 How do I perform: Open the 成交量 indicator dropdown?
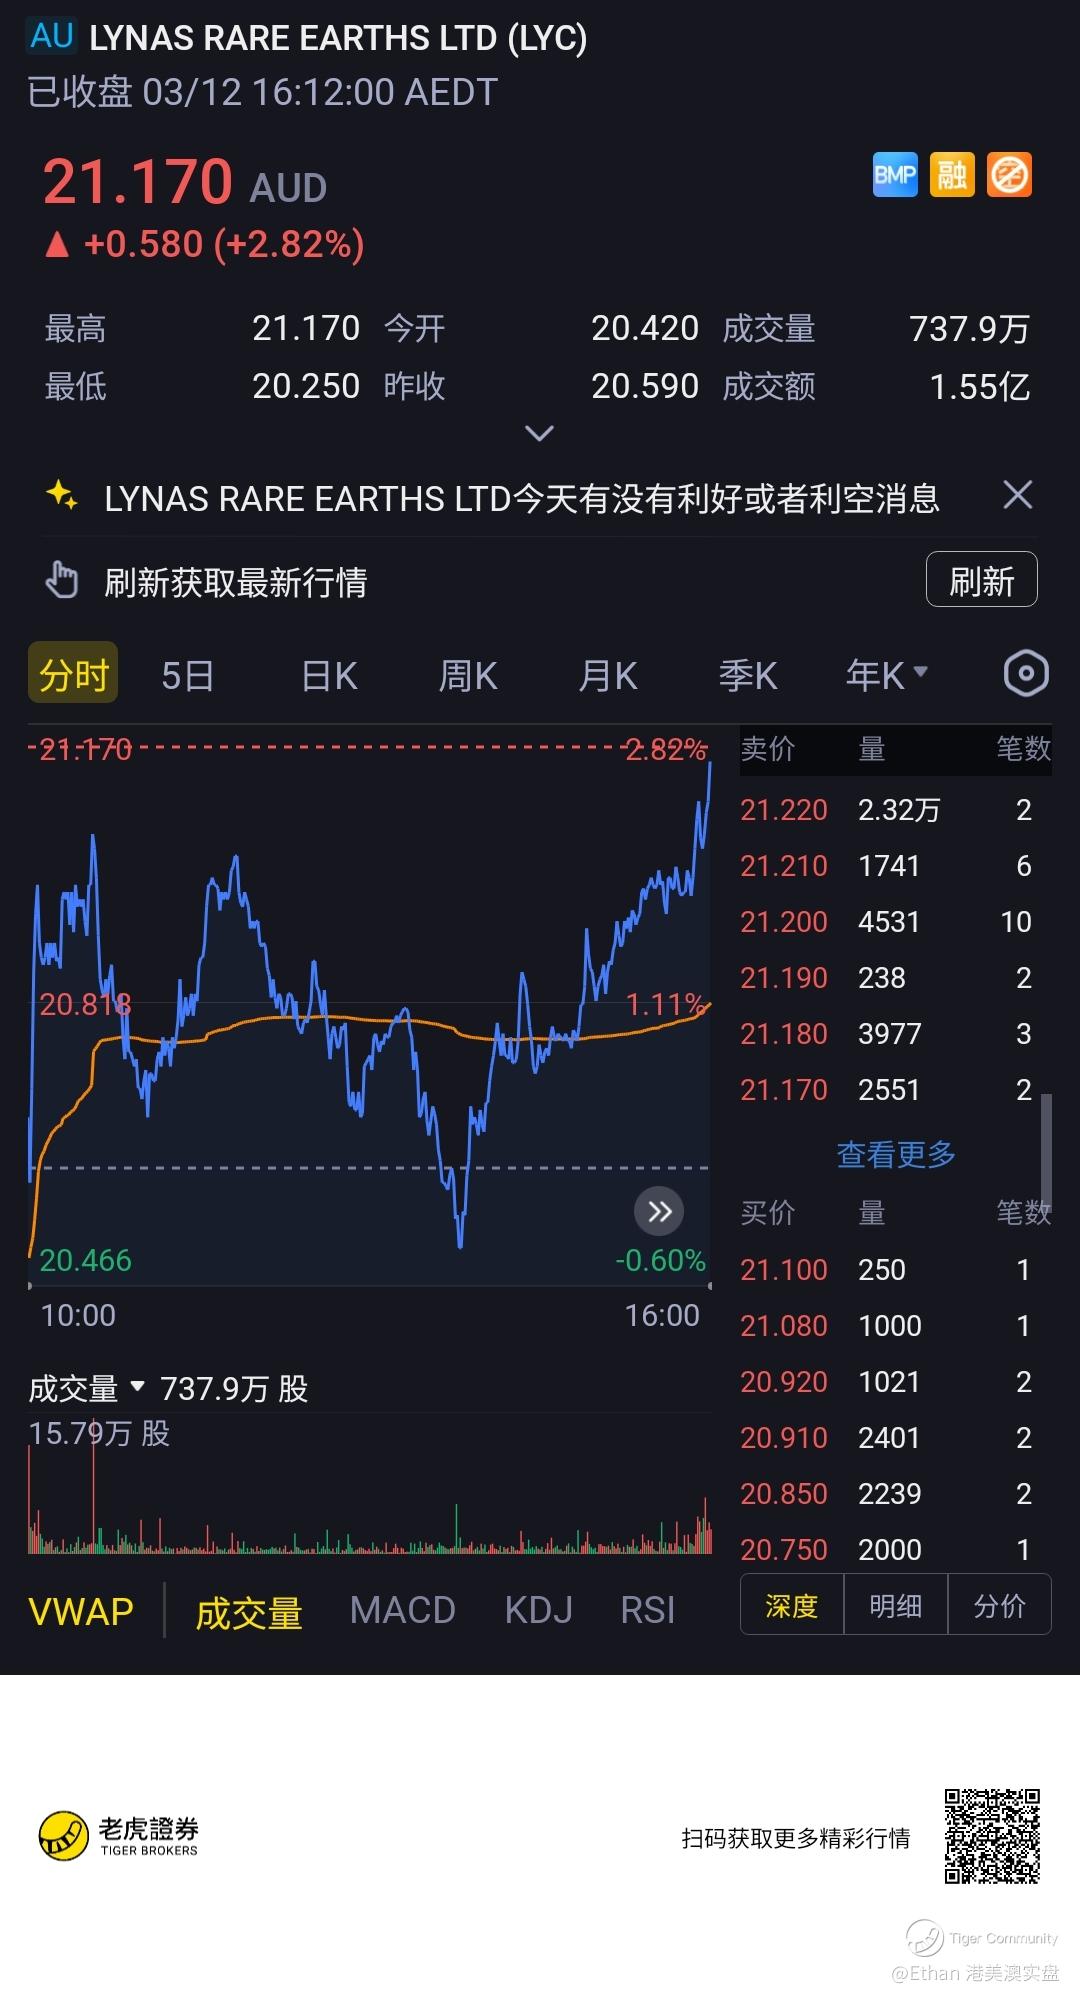pos(87,1389)
